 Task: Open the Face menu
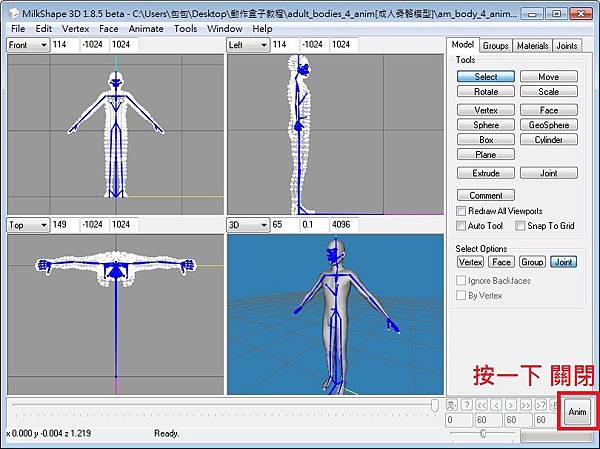pos(108,29)
